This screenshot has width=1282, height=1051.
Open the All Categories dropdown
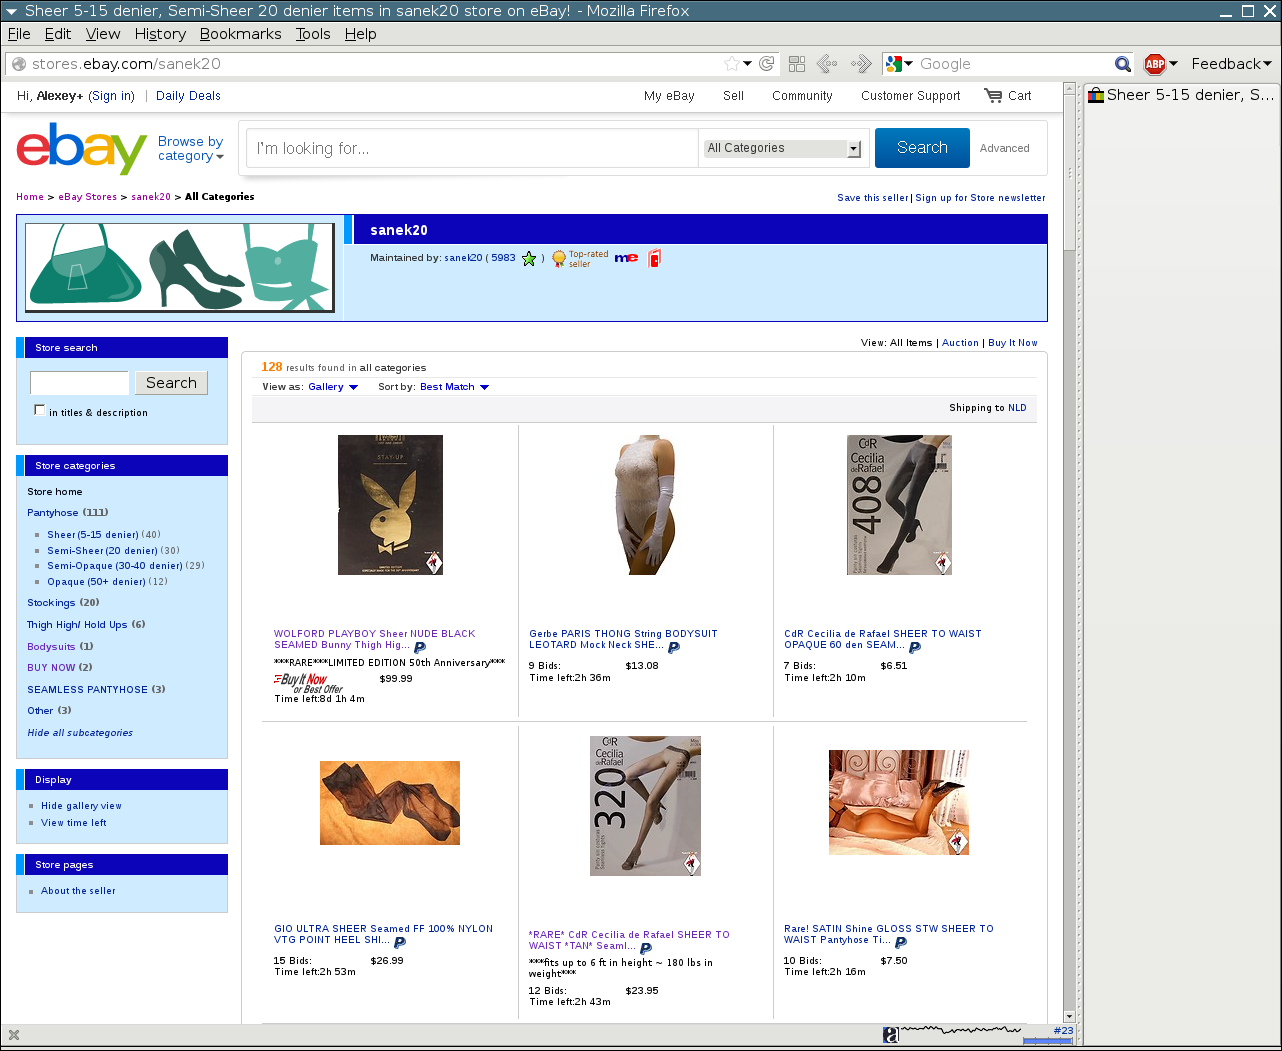click(783, 148)
